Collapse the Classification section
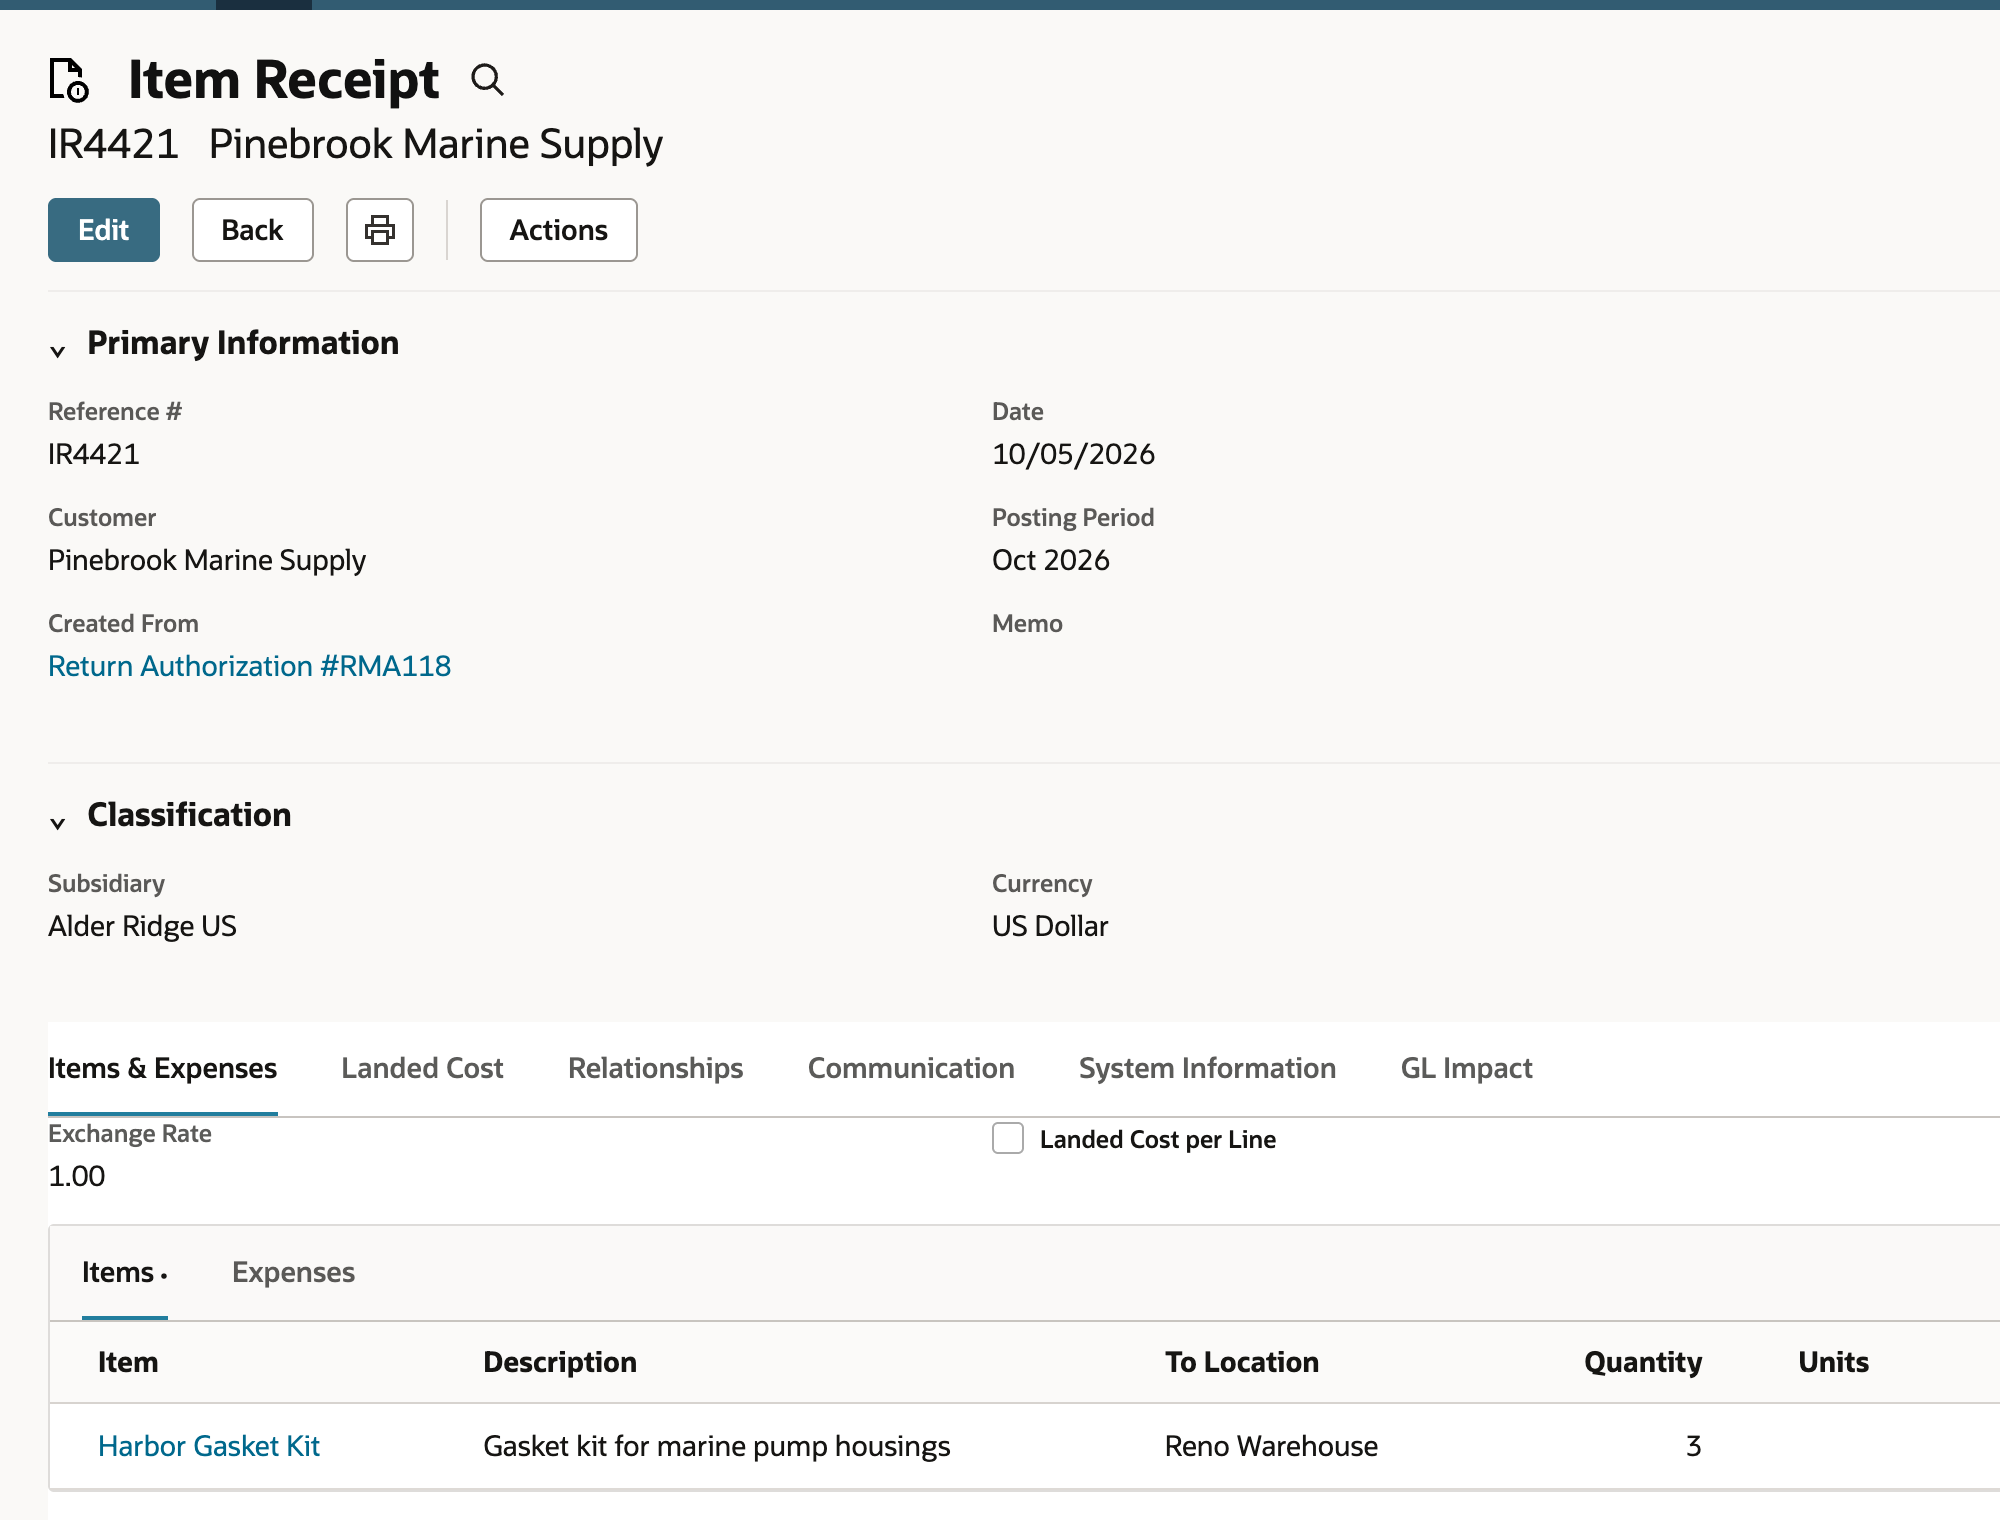 point(58,822)
